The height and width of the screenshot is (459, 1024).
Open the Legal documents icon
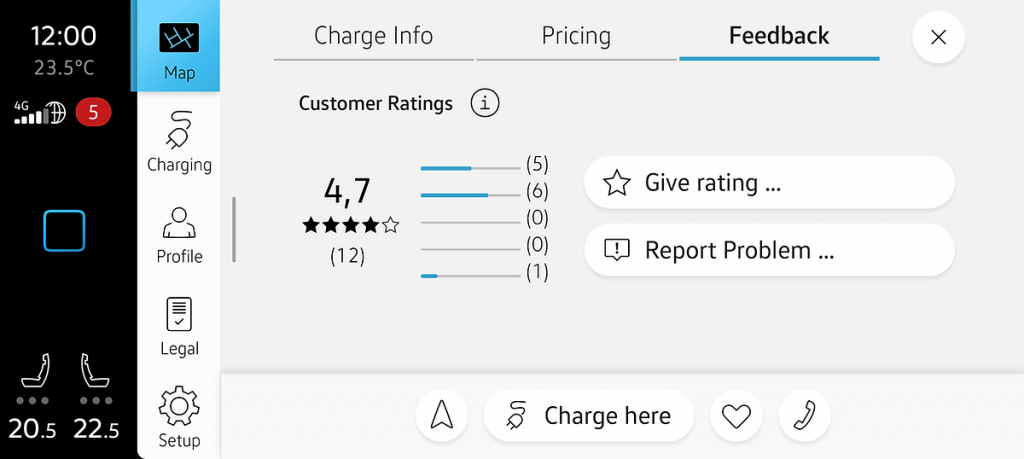(179, 327)
